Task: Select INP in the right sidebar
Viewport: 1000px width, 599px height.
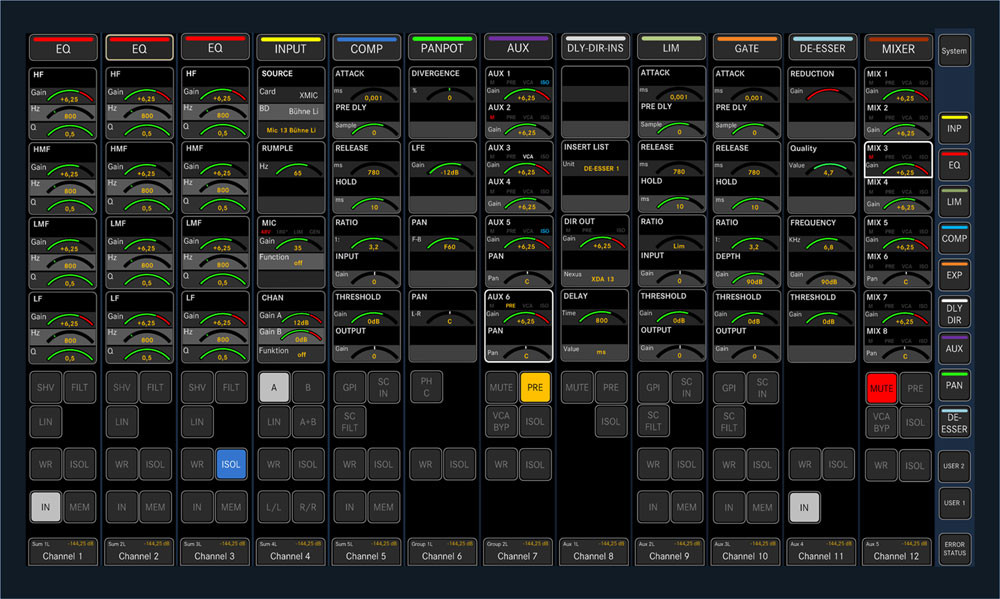Action: click(x=954, y=128)
